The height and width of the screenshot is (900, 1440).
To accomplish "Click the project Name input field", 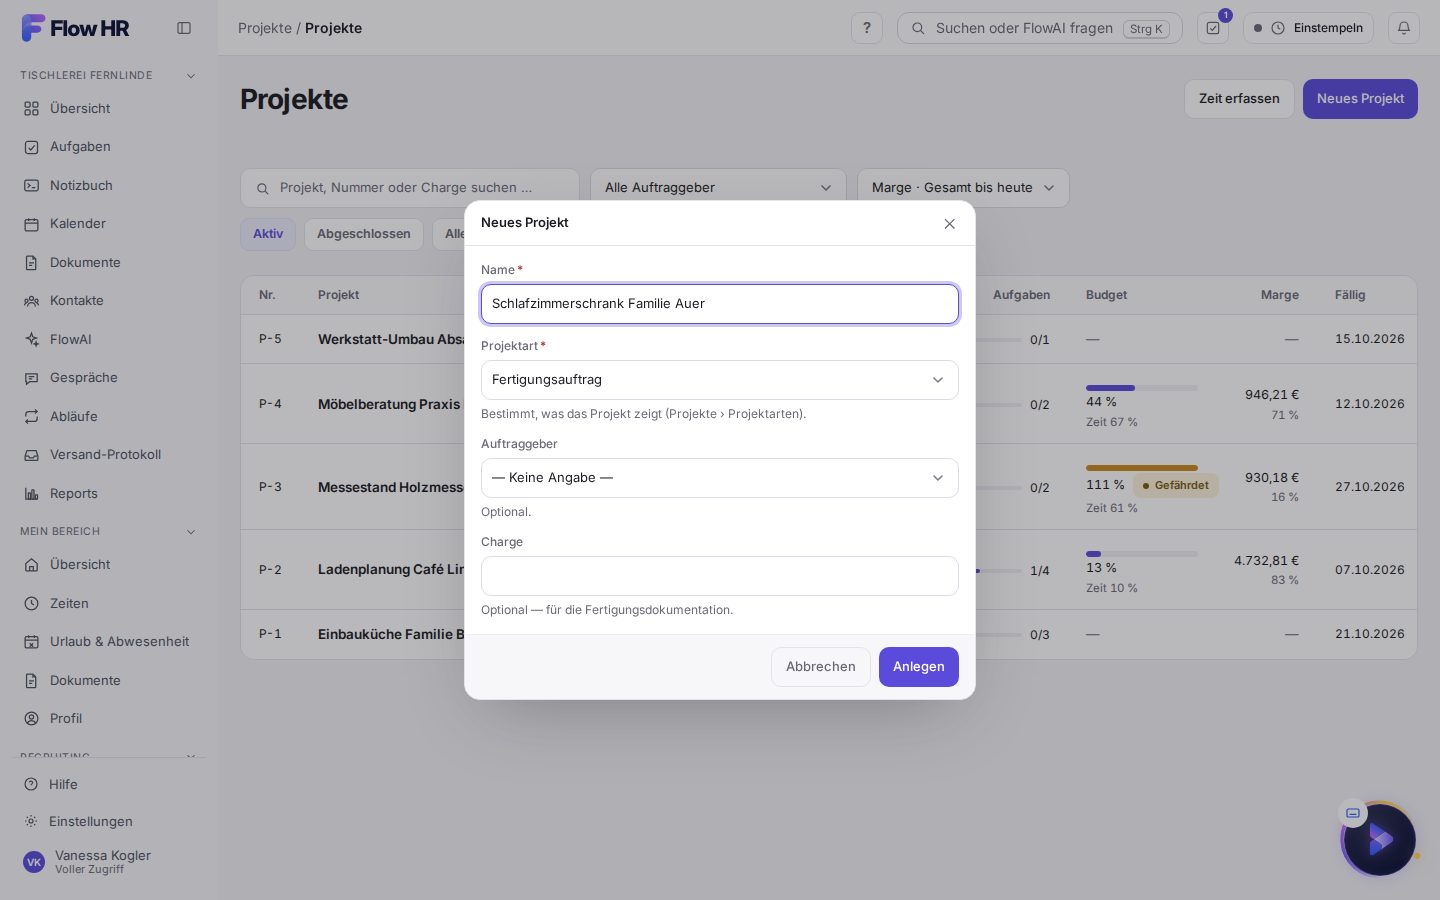I will point(720,304).
